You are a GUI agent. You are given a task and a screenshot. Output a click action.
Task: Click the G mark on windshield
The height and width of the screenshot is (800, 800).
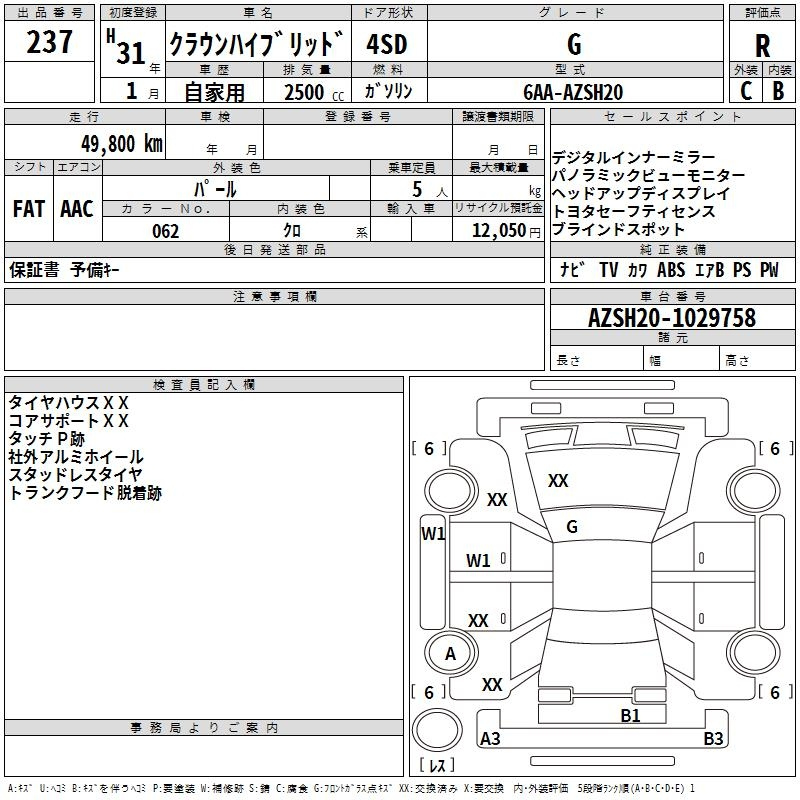[x=572, y=527]
